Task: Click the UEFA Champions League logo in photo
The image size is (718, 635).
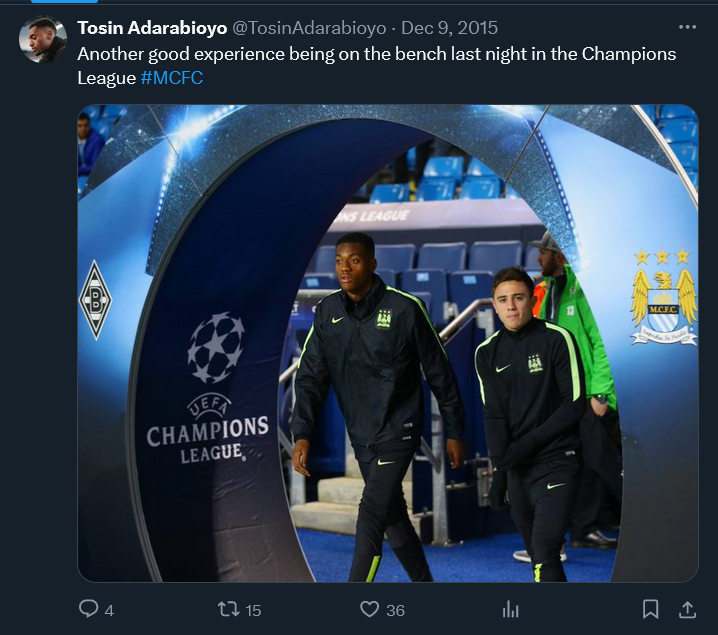Action: point(208,388)
